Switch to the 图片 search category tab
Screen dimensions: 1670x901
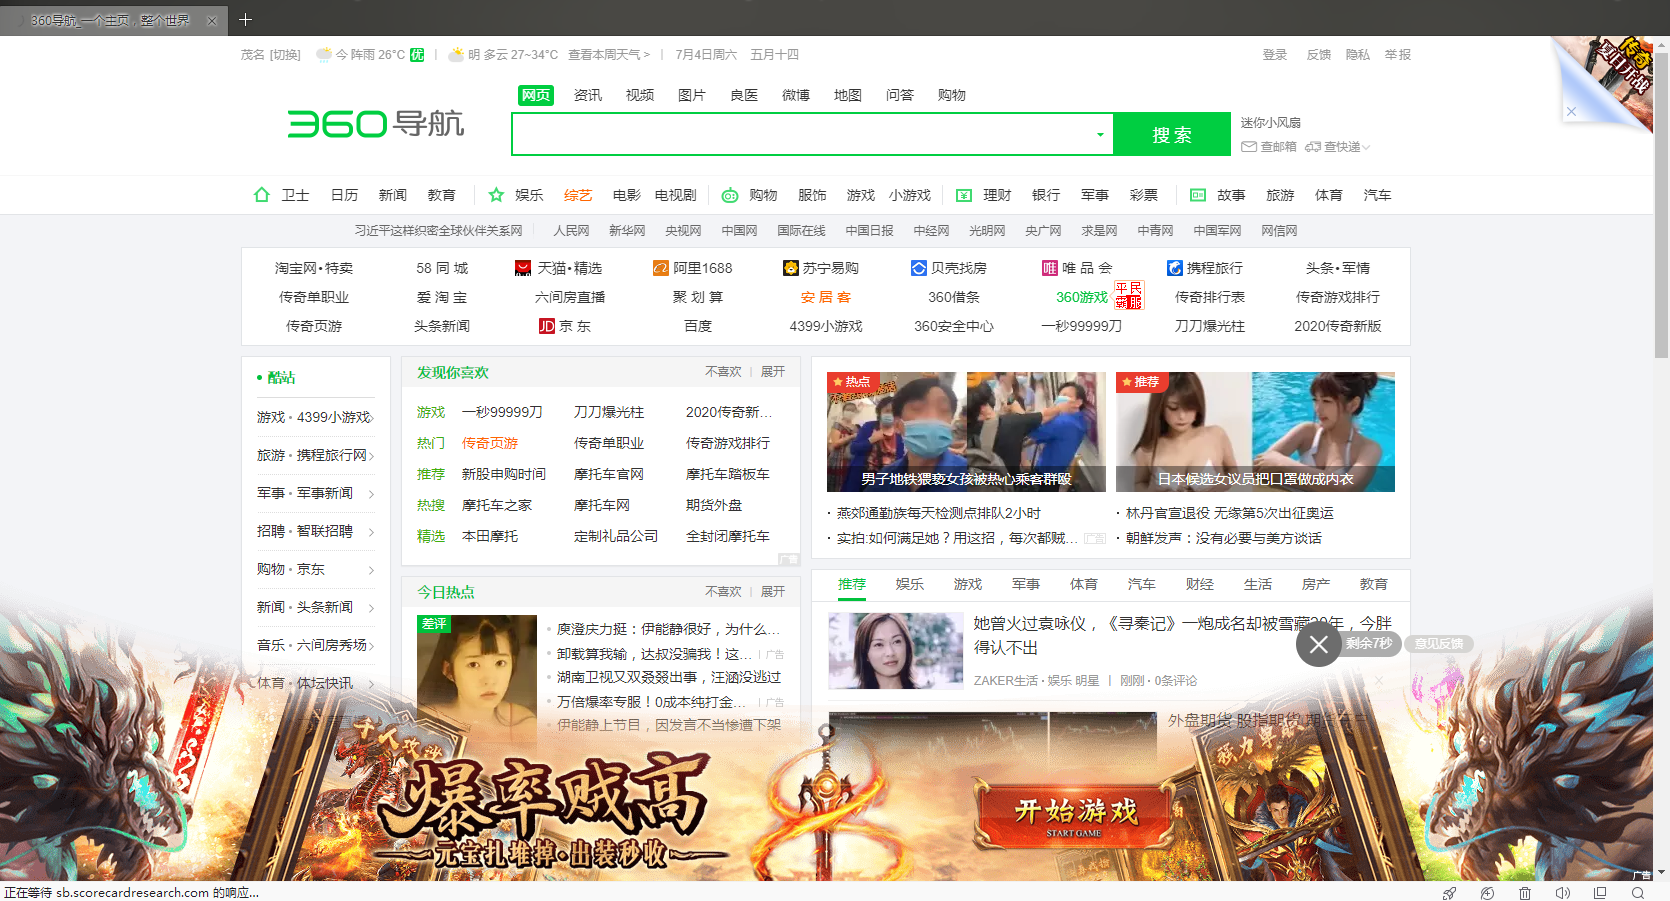(692, 94)
